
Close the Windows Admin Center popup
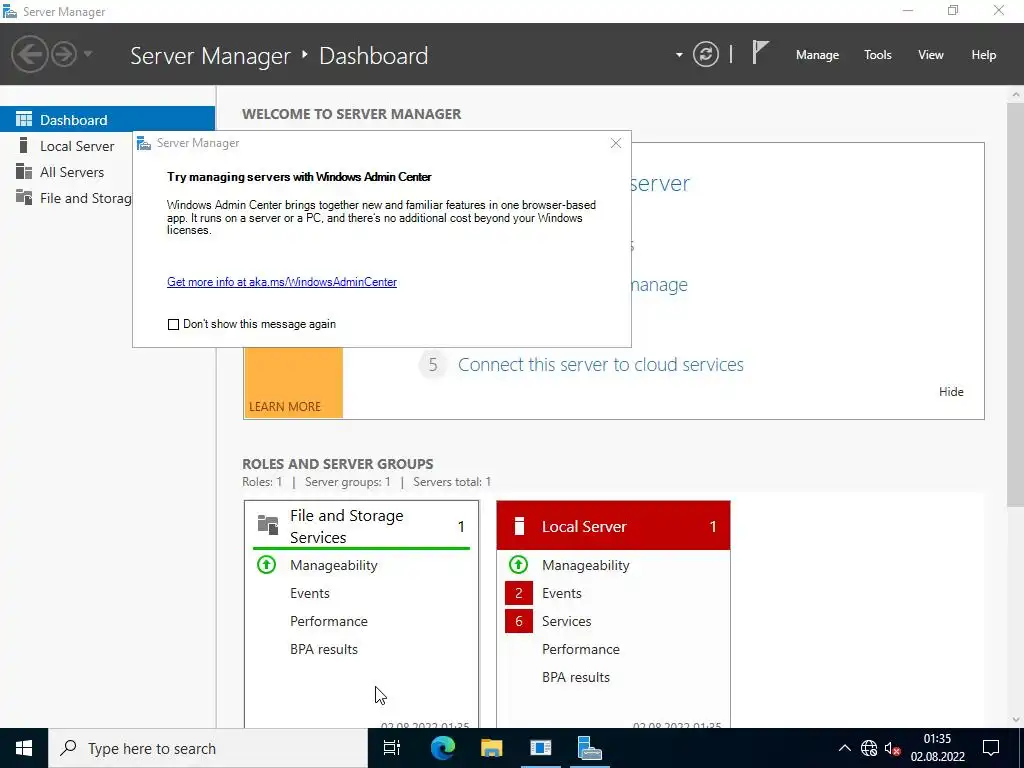[x=615, y=143]
